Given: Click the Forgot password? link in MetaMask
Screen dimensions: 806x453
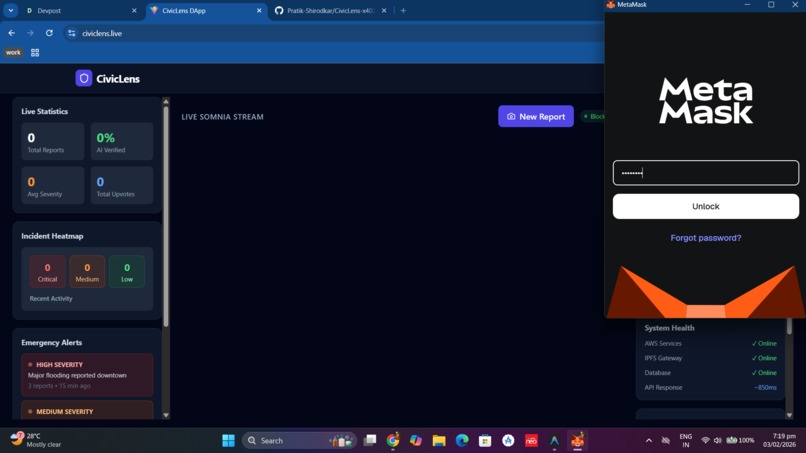Looking at the screenshot, I should [705, 238].
